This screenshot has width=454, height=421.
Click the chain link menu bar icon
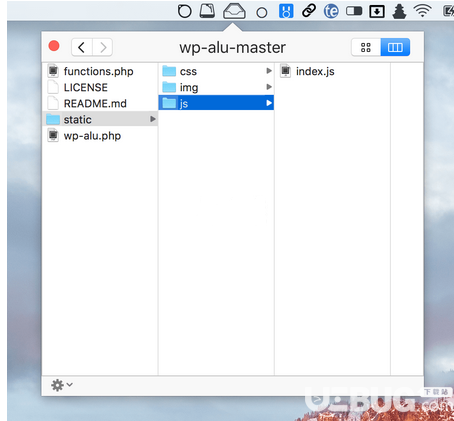309,11
